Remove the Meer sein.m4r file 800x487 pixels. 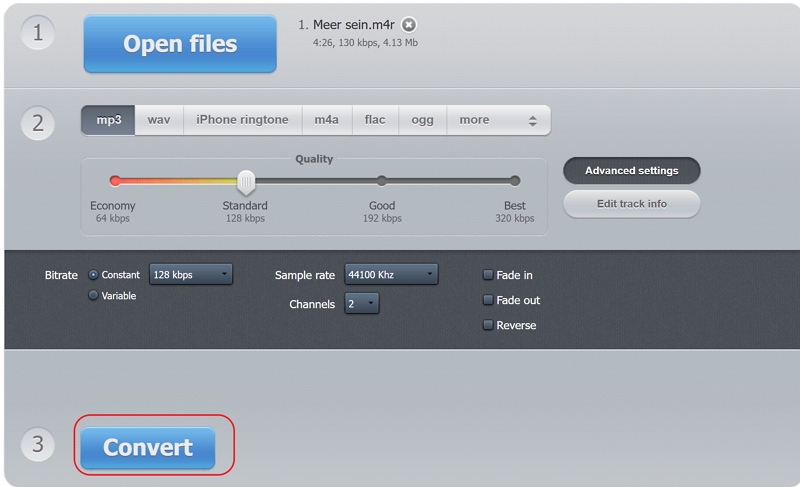409,25
